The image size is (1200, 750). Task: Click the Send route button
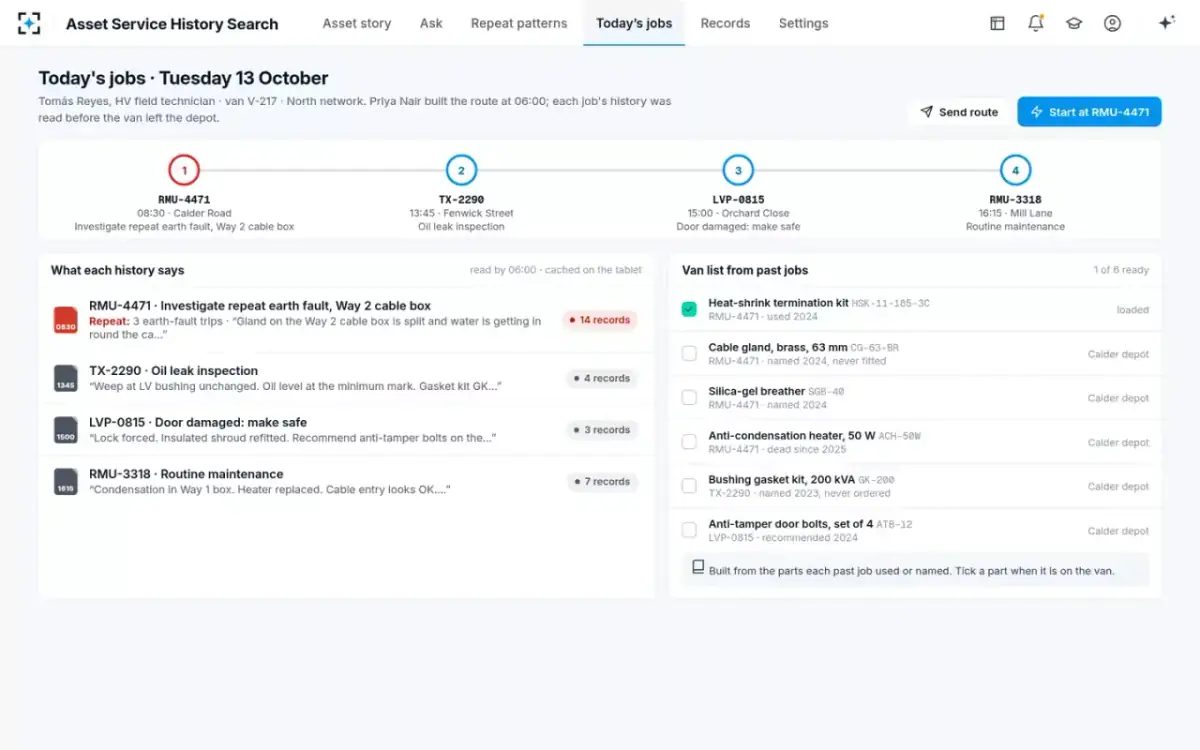959,112
